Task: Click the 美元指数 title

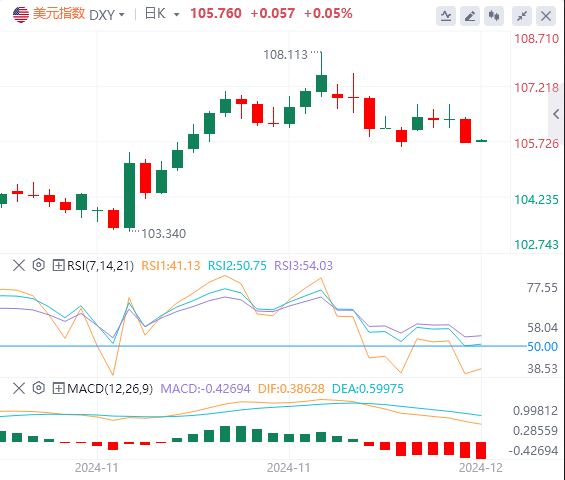Action: [x=59, y=14]
